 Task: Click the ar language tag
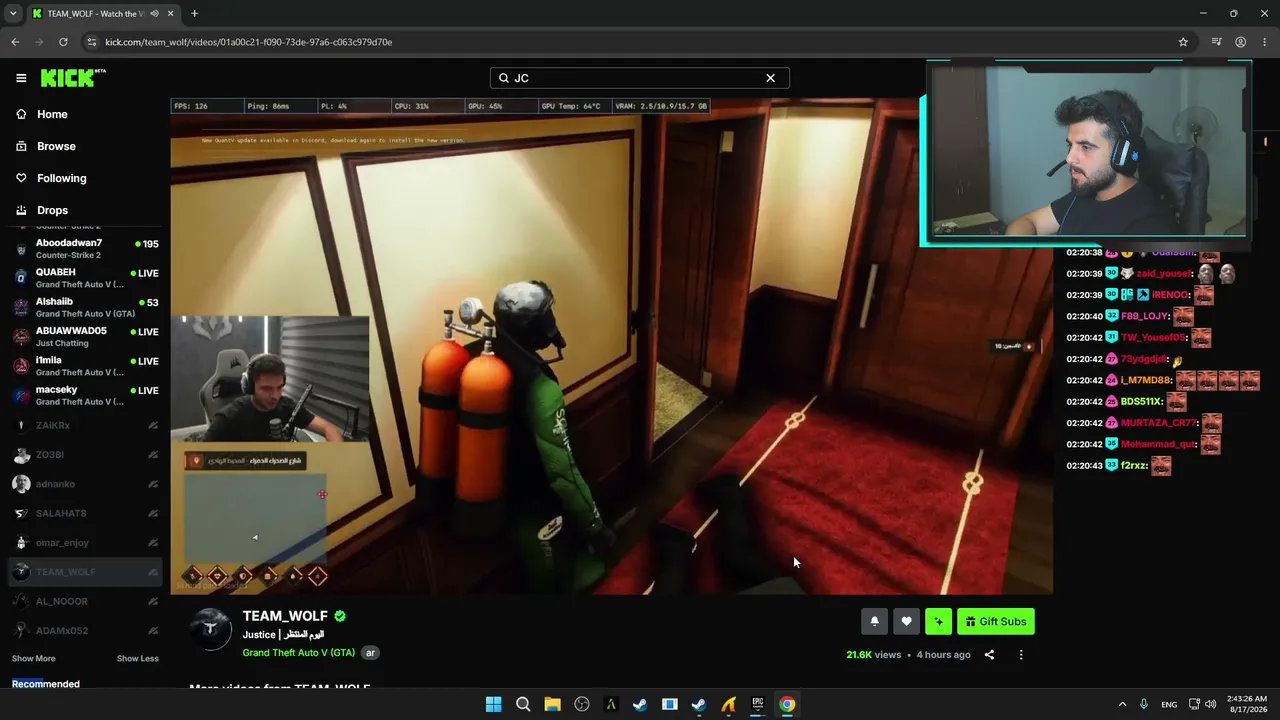tap(370, 653)
